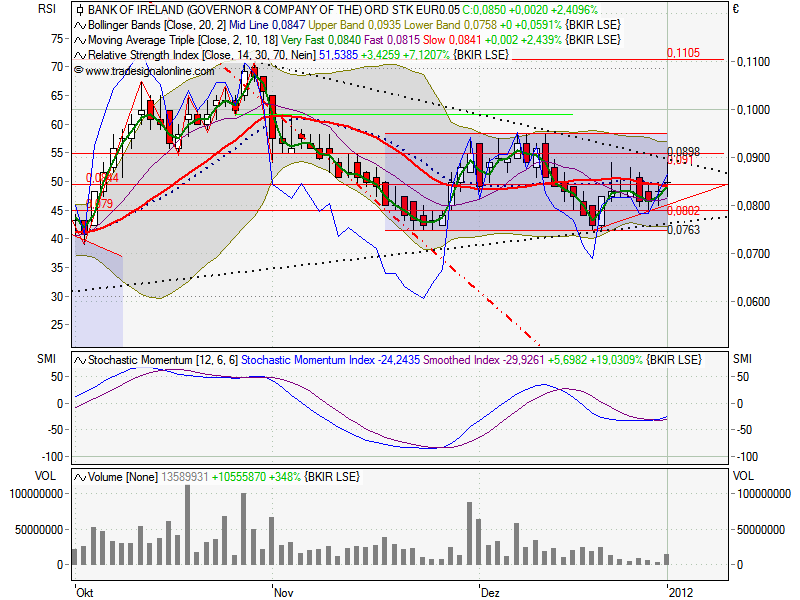
Task: Click volume value 13589931
Action: coord(185,477)
